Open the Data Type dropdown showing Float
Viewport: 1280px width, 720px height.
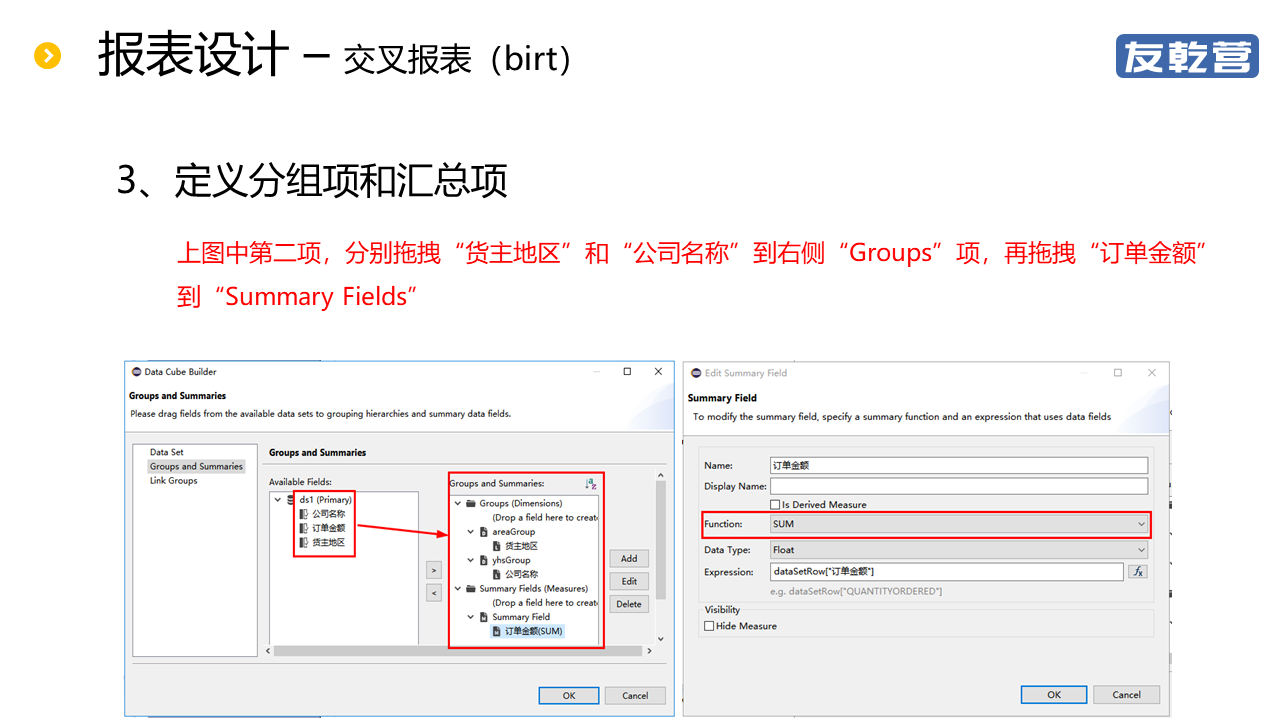tap(960, 549)
